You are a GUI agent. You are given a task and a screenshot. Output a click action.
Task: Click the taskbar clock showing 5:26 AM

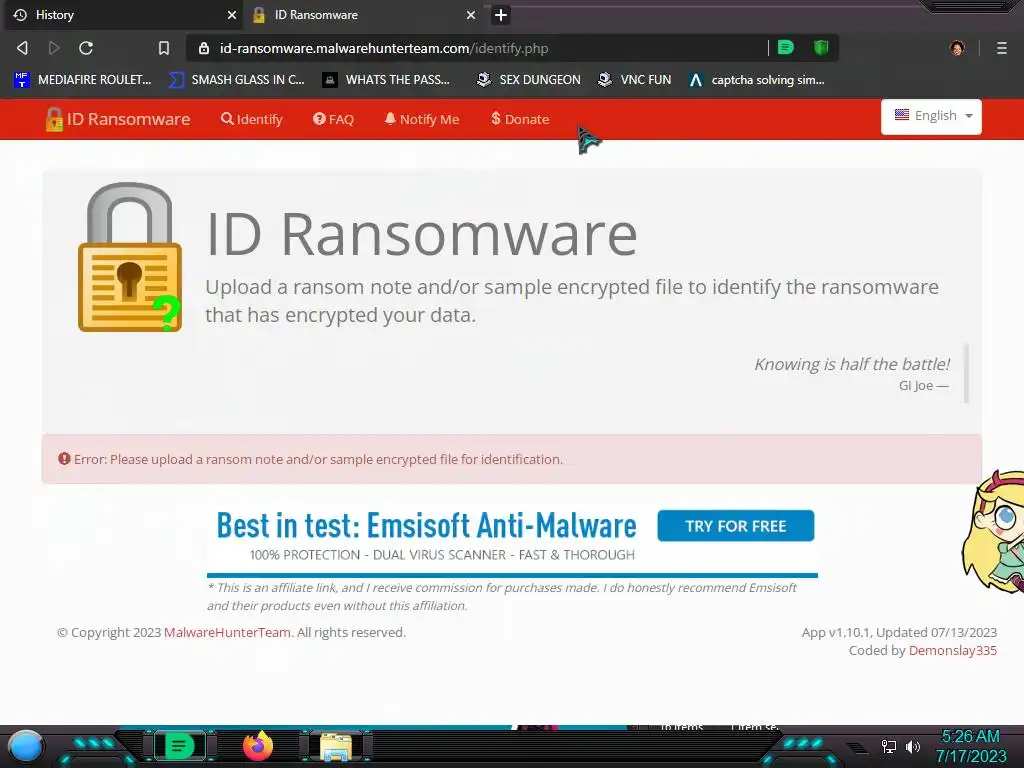[x=971, y=746]
